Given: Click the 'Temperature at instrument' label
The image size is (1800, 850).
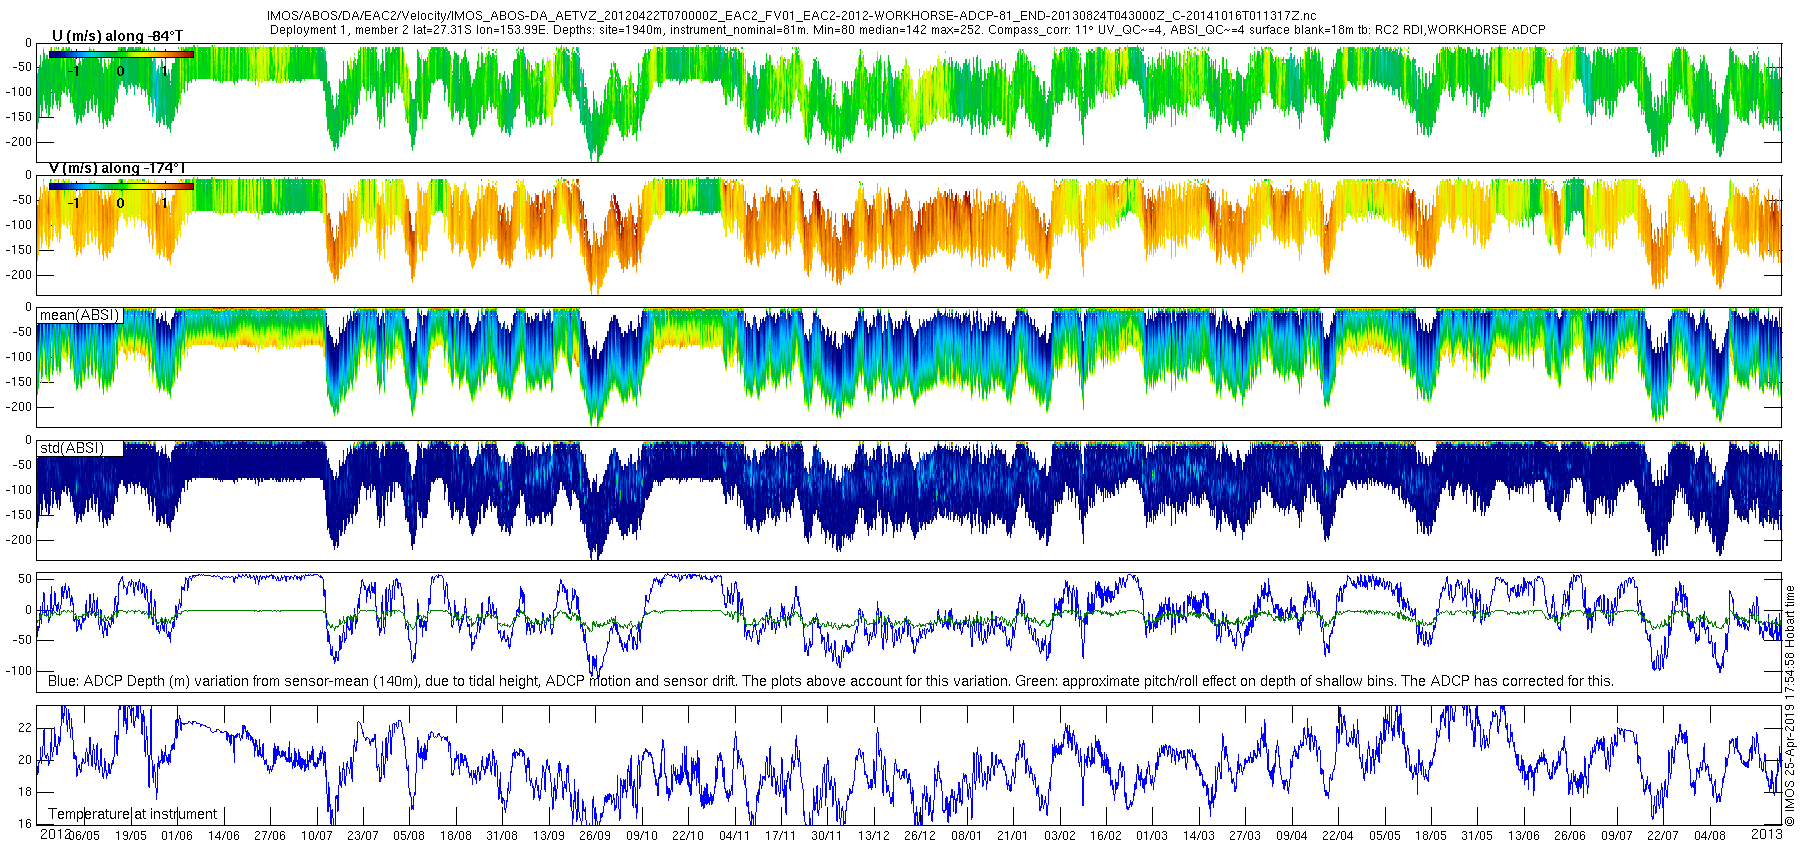Looking at the screenshot, I should click(x=133, y=814).
